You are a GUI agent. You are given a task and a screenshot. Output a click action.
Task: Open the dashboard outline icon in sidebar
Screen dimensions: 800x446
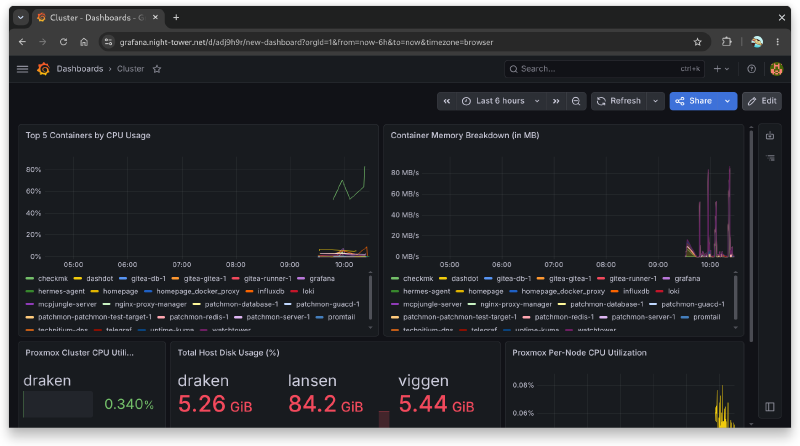(770, 158)
